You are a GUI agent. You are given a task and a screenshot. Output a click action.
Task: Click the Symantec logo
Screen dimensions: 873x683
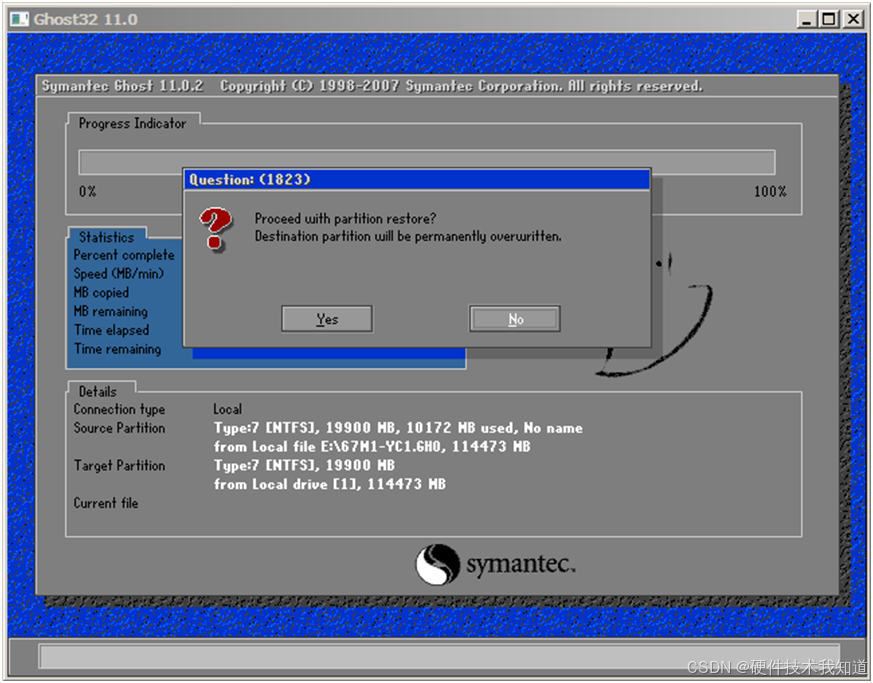click(495, 564)
